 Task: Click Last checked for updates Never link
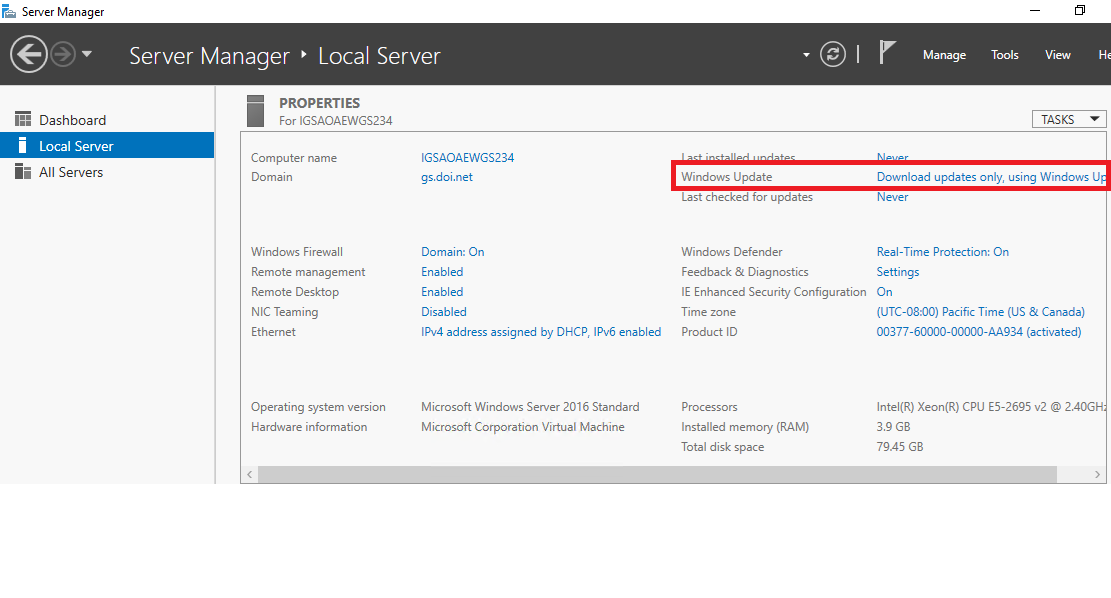[x=892, y=196]
